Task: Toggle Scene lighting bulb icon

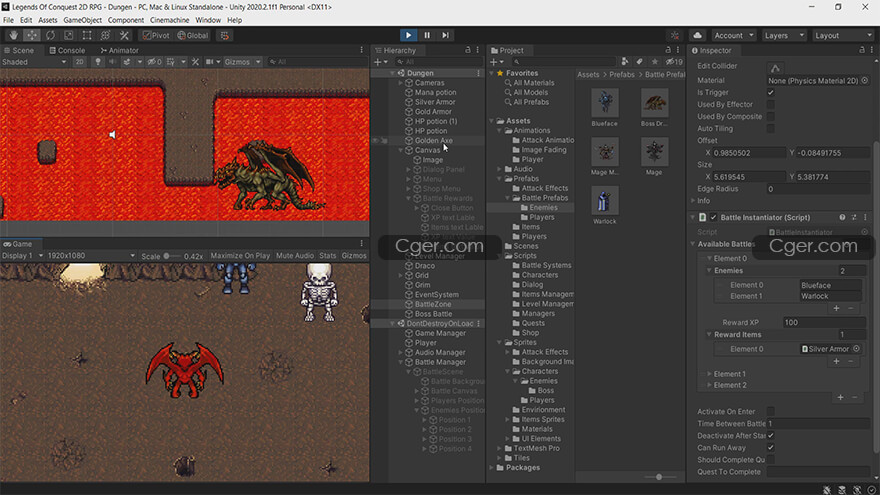Action: click(98, 62)
